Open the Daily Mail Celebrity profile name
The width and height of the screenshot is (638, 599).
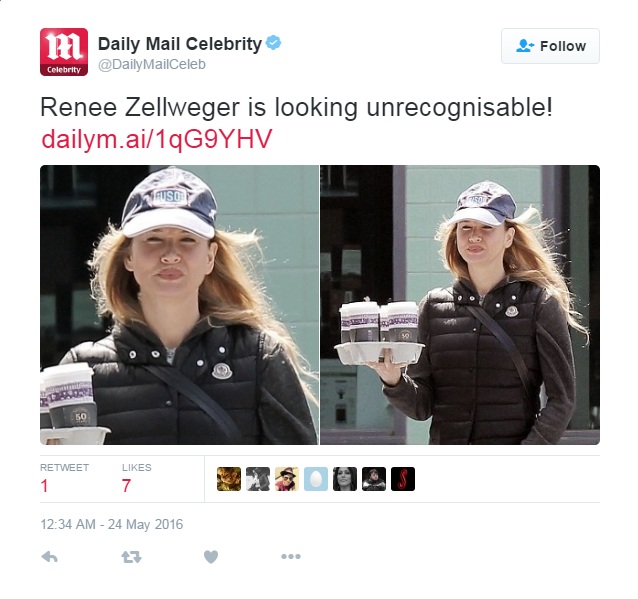click(x=180, y=44)
